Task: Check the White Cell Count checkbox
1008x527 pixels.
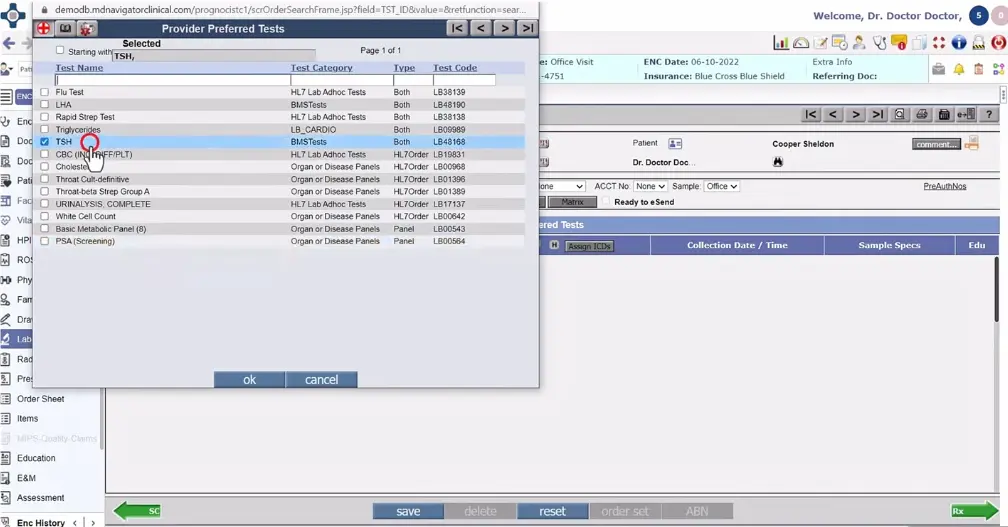Action: pos(44,216)
